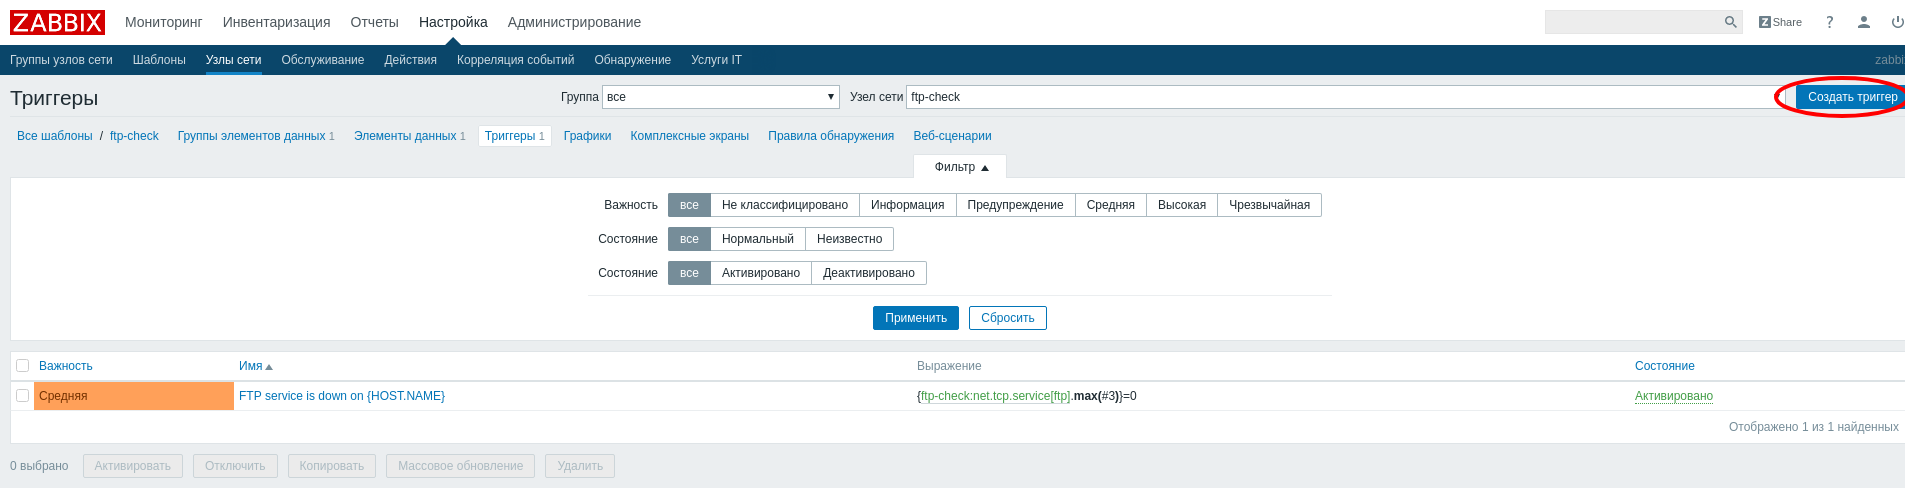This screenshot has height=488, width=1905.
Task: Select Деактивировано in the state filter
Action: coord(868,273)
